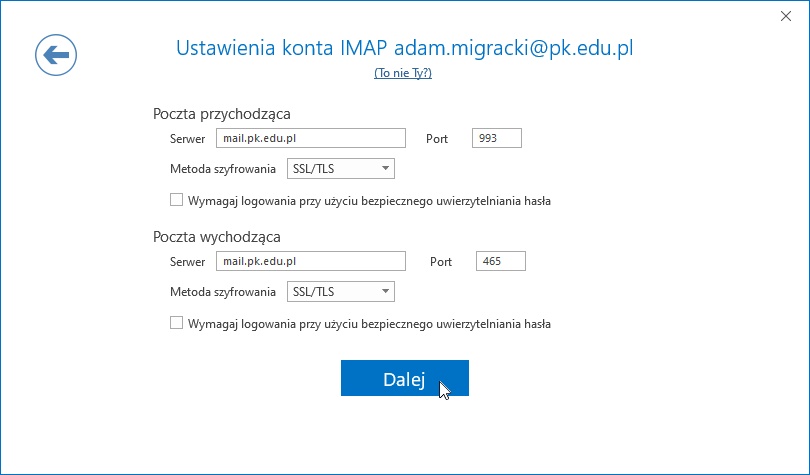Click the outgoing mail server field
The image size is (810, 475).
[x=310, y=261]
